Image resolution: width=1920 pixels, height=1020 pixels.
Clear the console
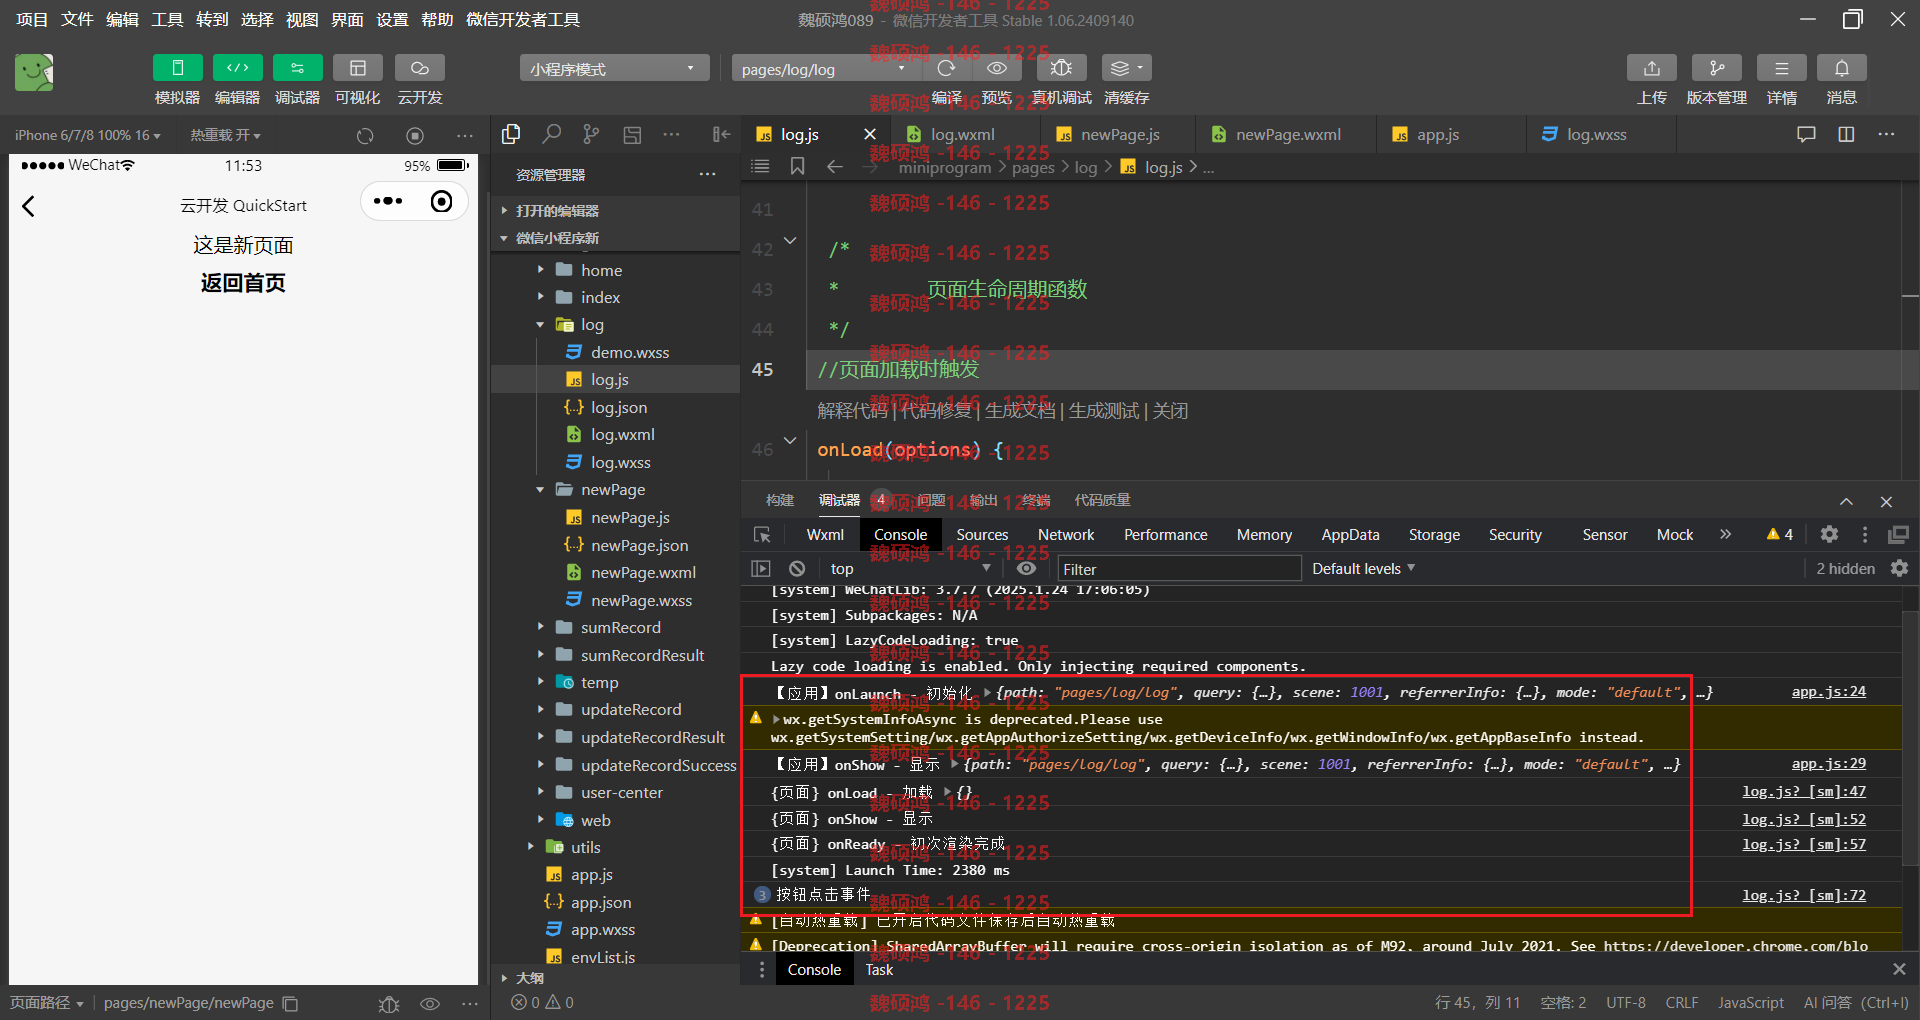coord(797,569)
